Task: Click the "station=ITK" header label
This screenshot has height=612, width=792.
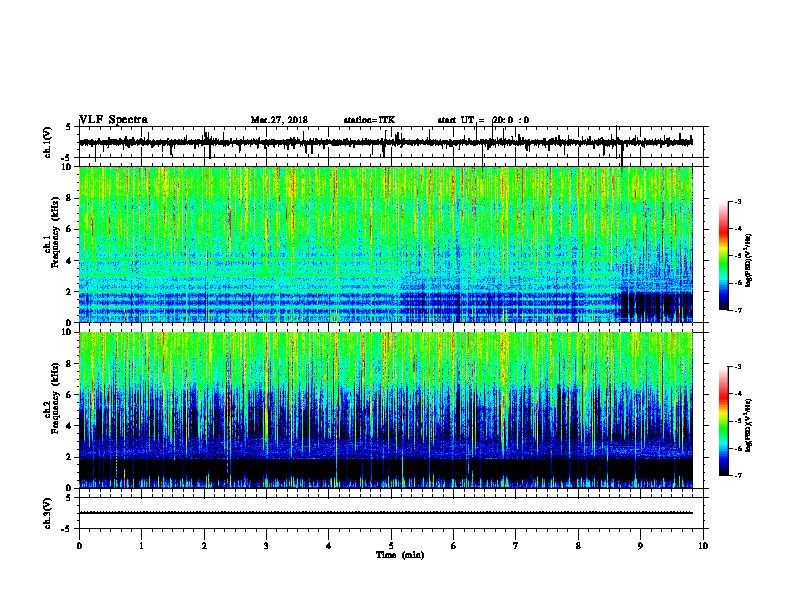Action: tap(369, 120)
